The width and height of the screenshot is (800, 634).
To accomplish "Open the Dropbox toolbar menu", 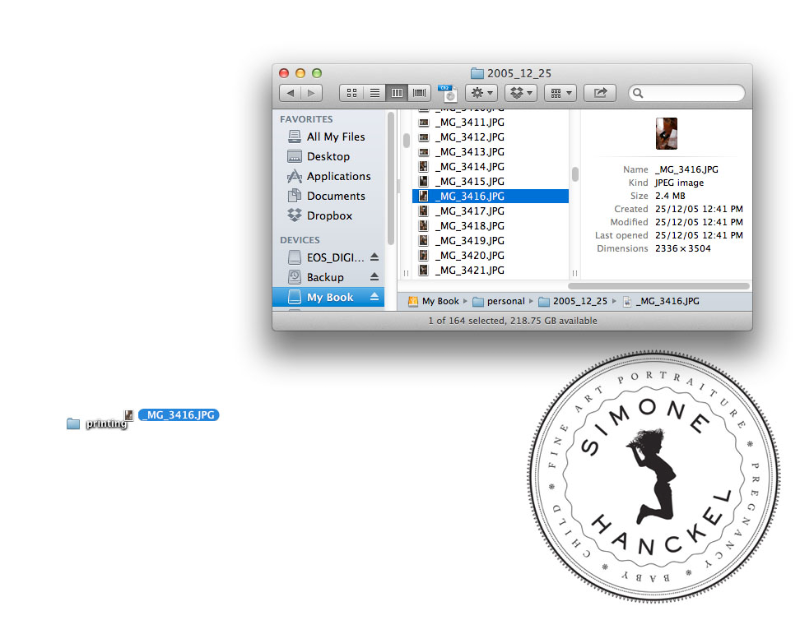I will (x=521, y=93).
